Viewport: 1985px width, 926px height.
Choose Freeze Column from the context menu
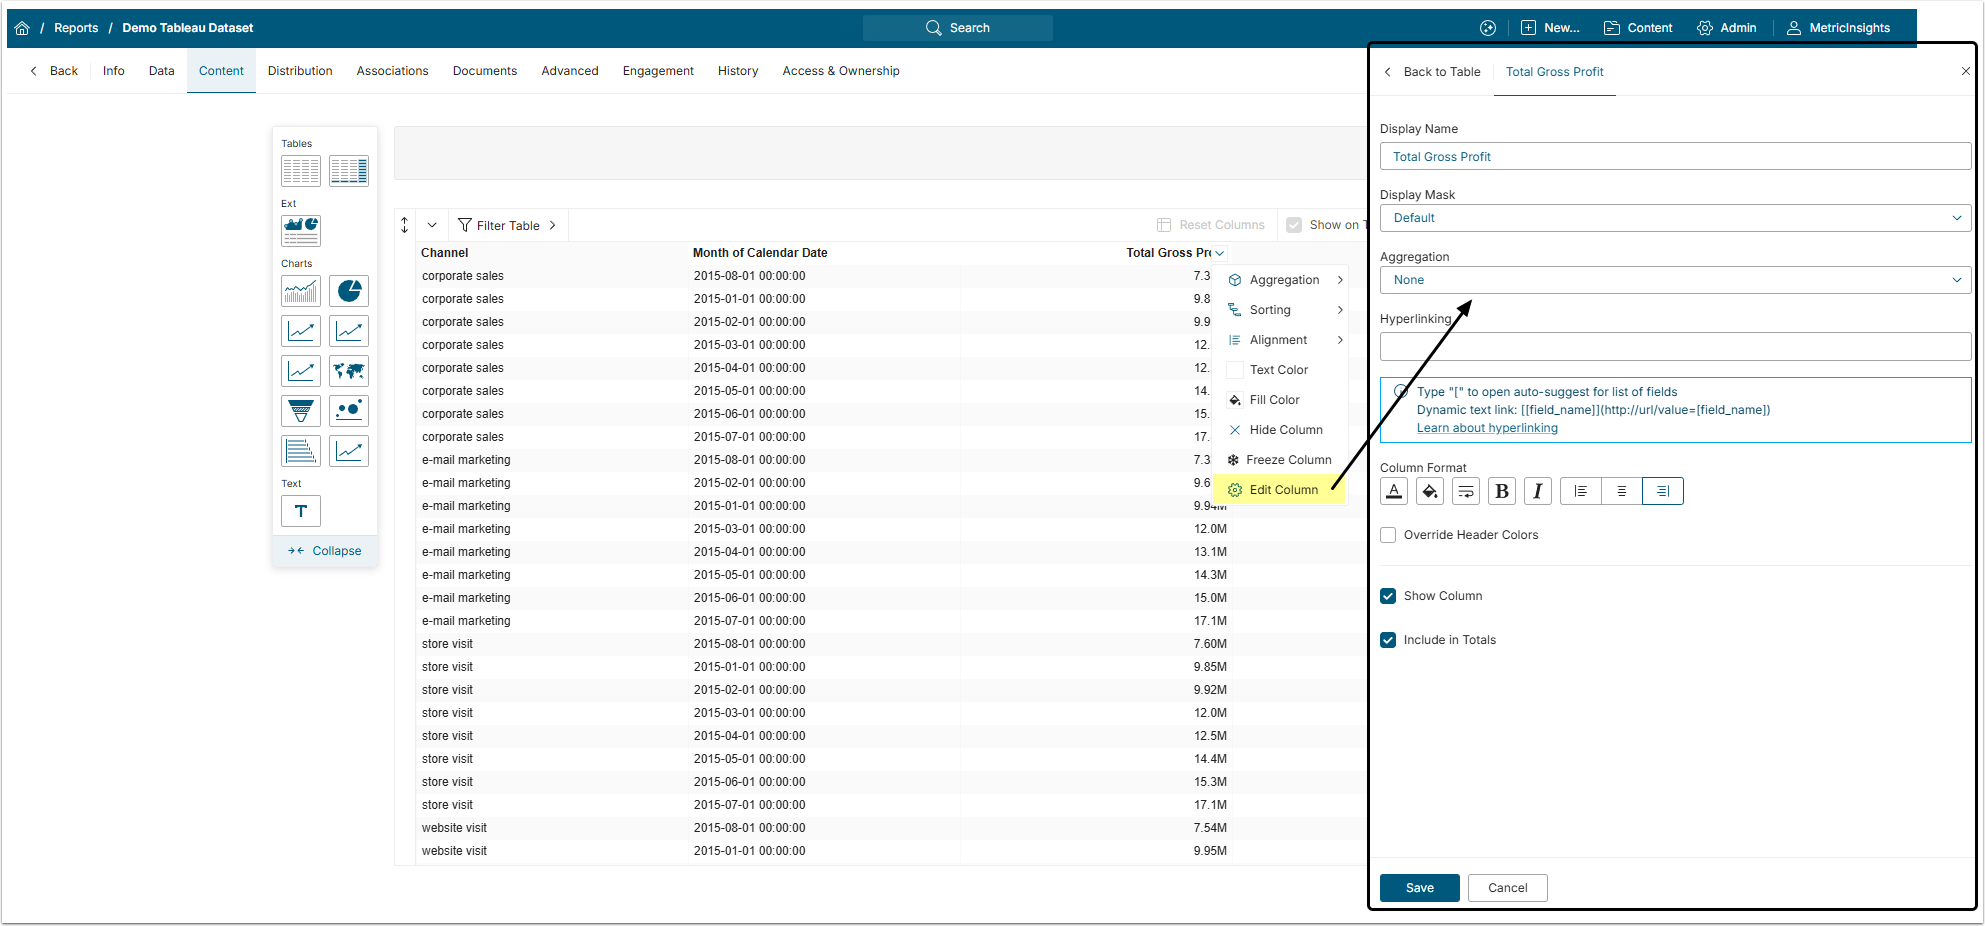[x=1288, y=460]
